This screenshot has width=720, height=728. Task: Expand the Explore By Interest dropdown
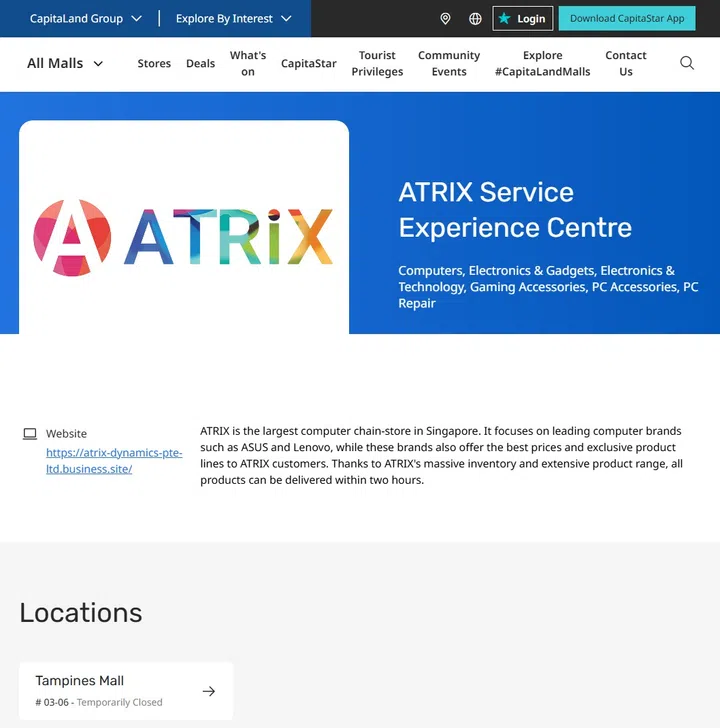click(x=233, y=19)
